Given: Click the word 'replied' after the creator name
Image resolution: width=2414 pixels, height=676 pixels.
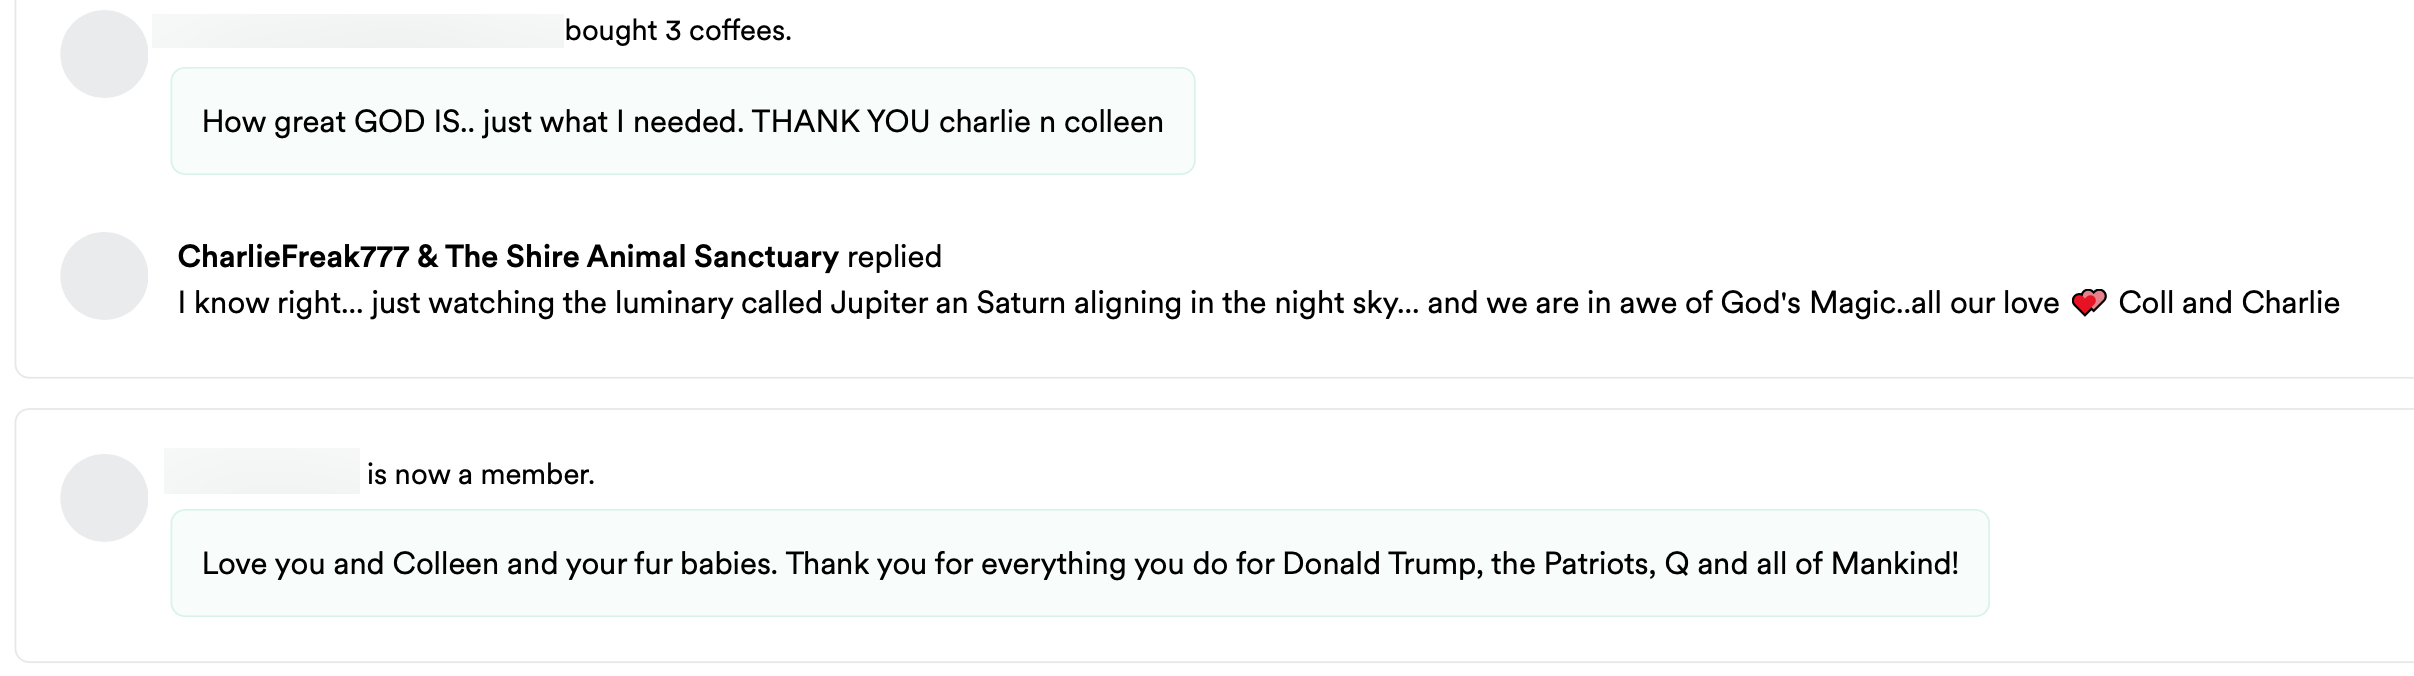Looking at the screenshot, I should click(894, 257).
